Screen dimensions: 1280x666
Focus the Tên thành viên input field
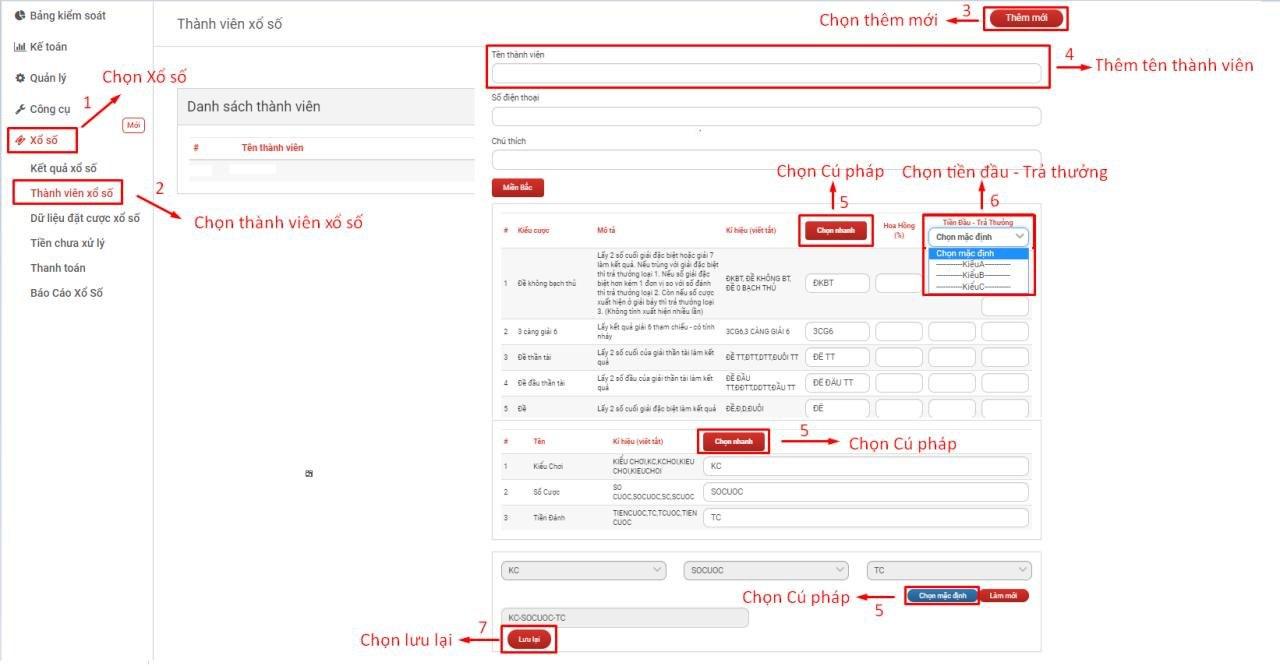(x=766, y=73)
